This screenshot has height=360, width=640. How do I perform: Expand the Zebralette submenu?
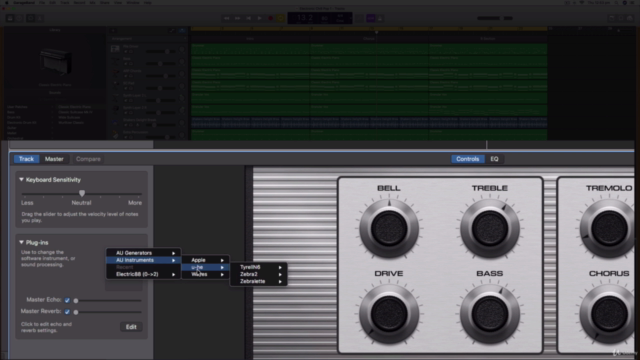[x=259, y=281]
